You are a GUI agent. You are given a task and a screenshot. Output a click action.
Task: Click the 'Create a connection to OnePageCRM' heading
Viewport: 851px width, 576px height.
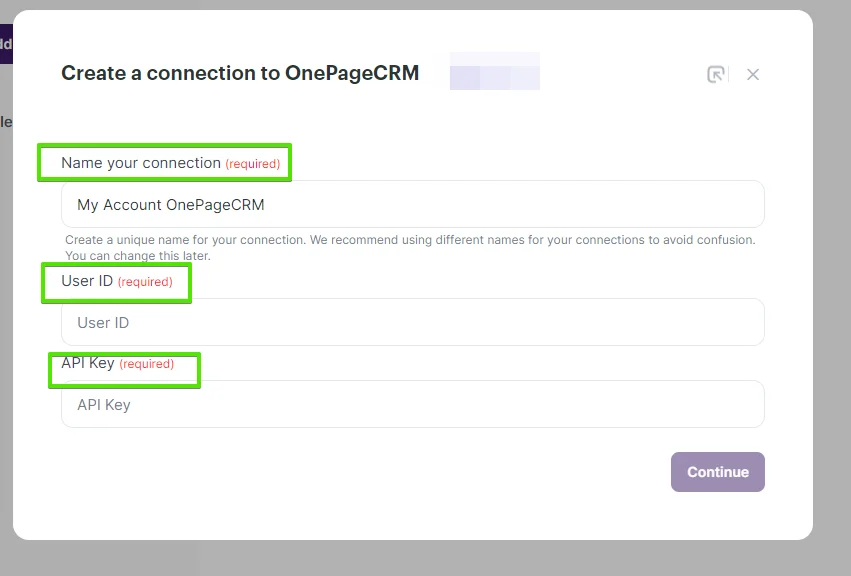tap(240, 73)
